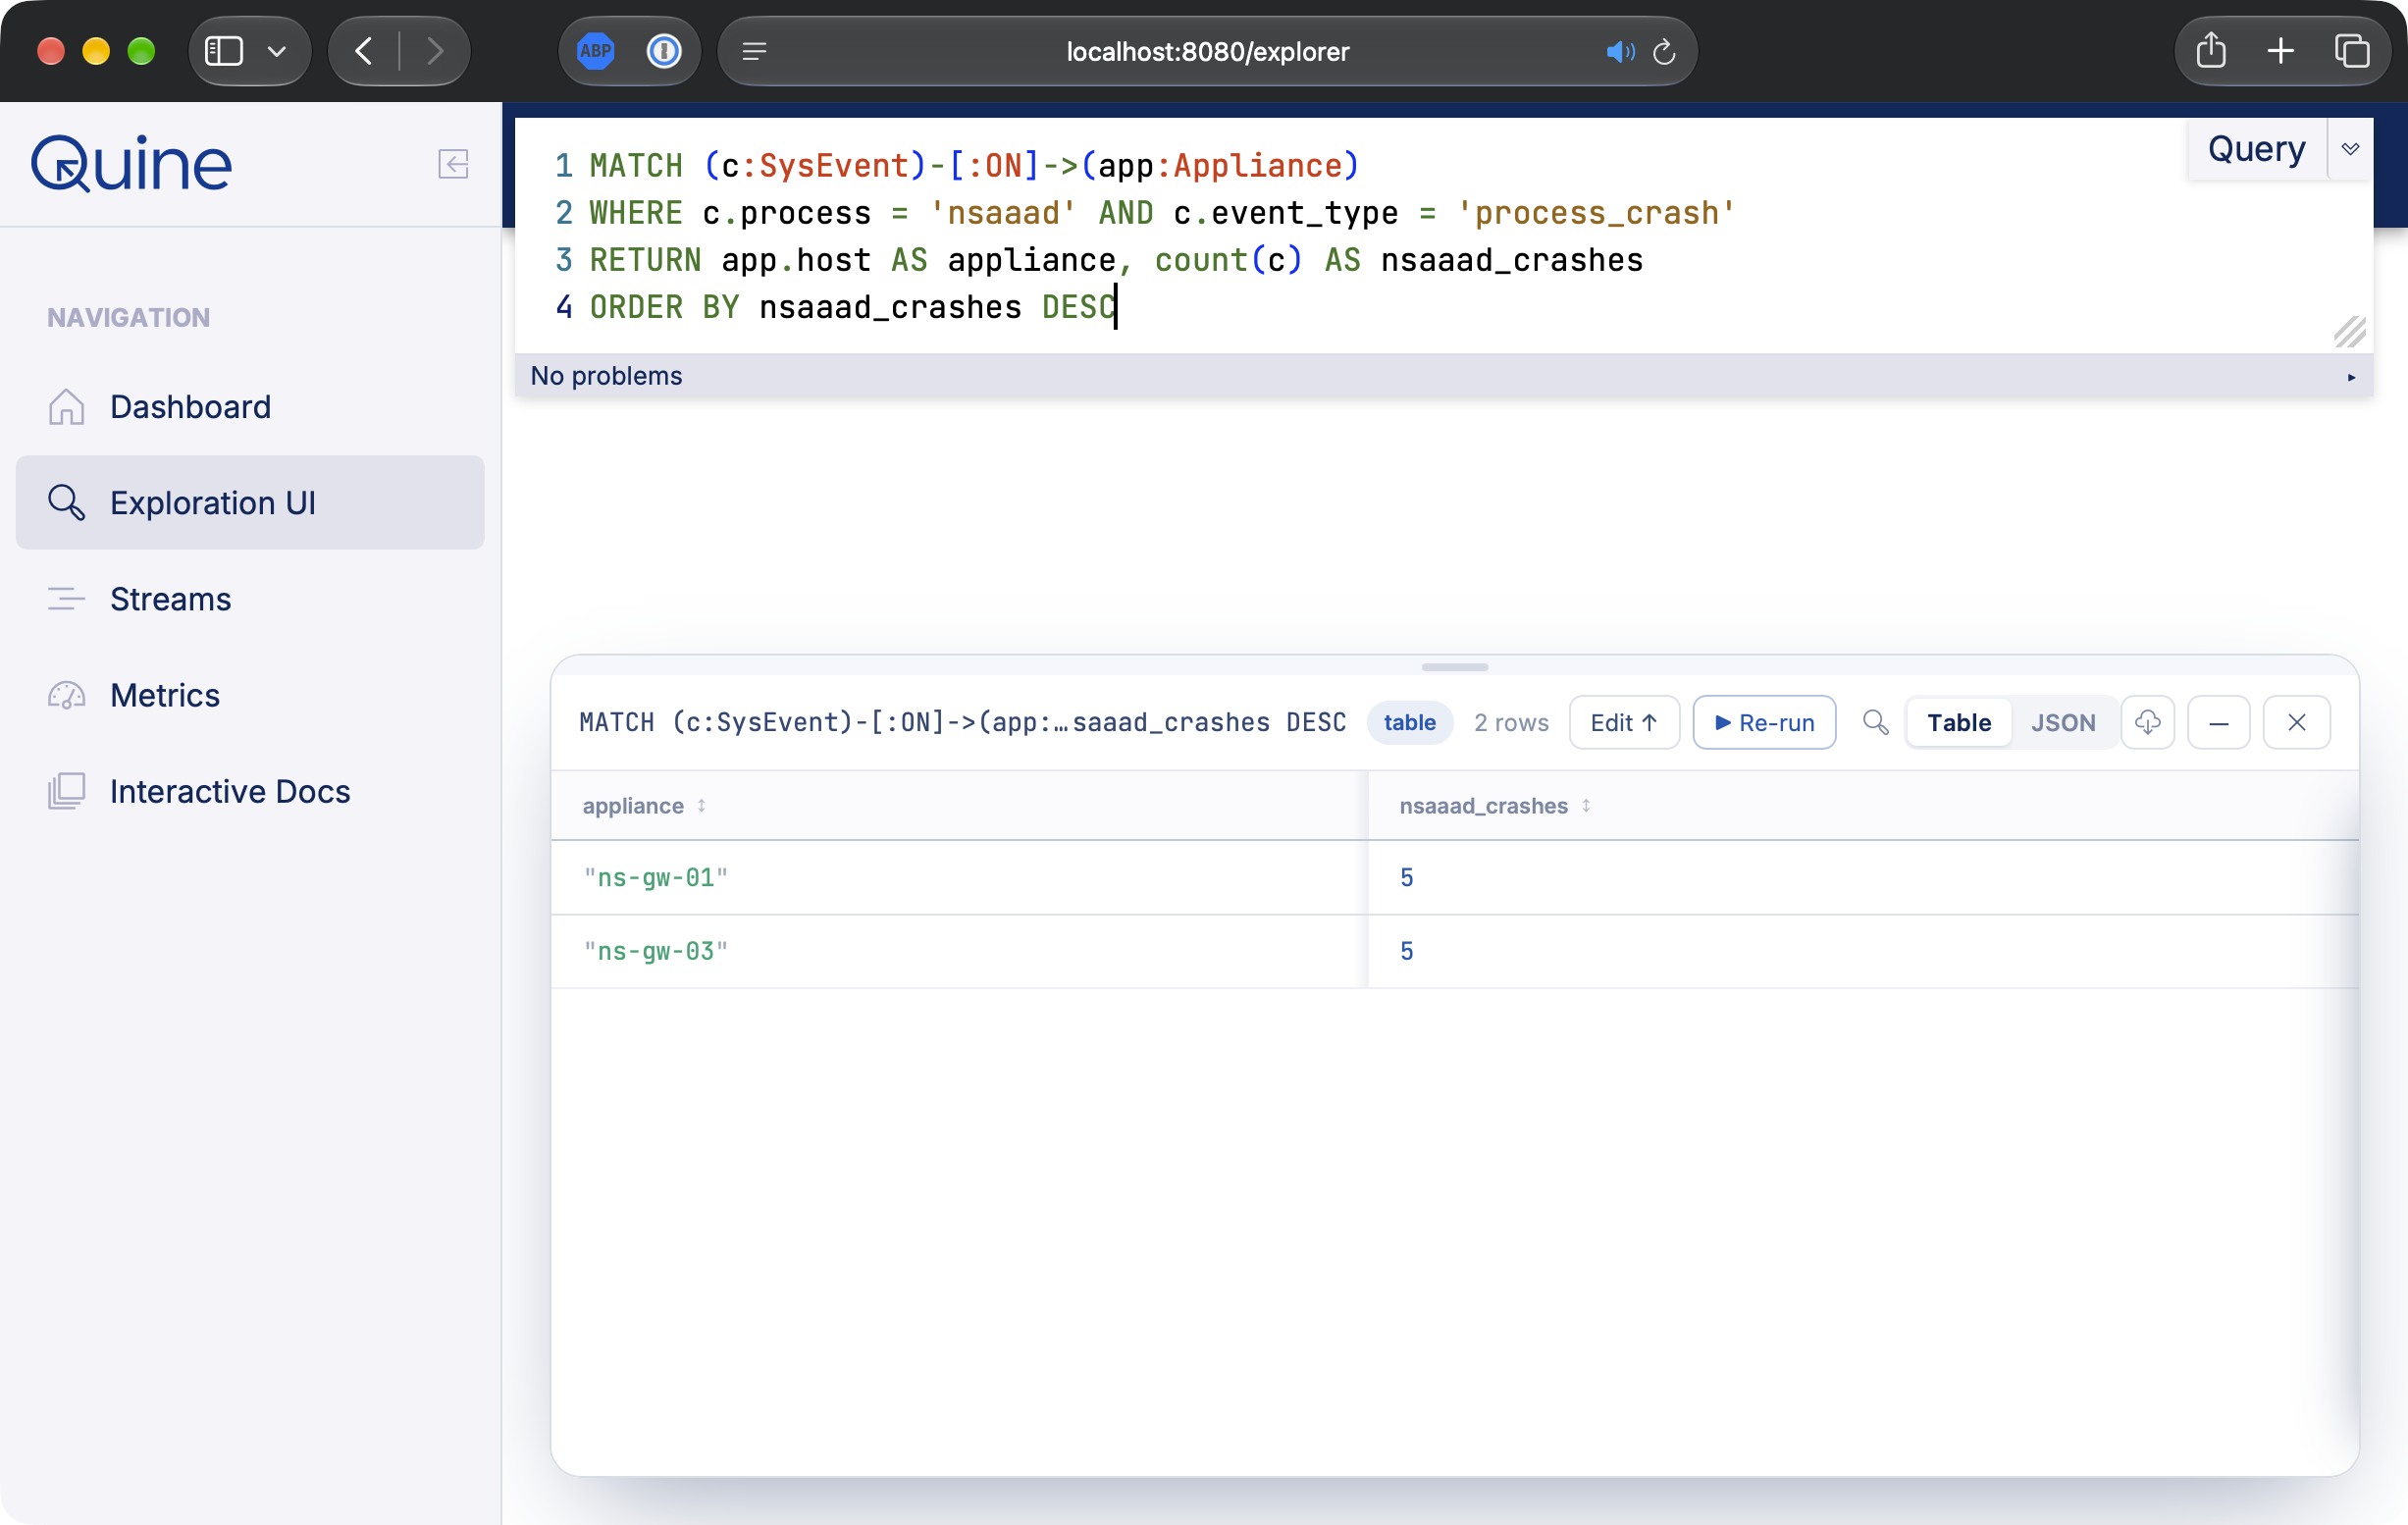Open the Safari sidebar dropdown chevron

[277, 51]
